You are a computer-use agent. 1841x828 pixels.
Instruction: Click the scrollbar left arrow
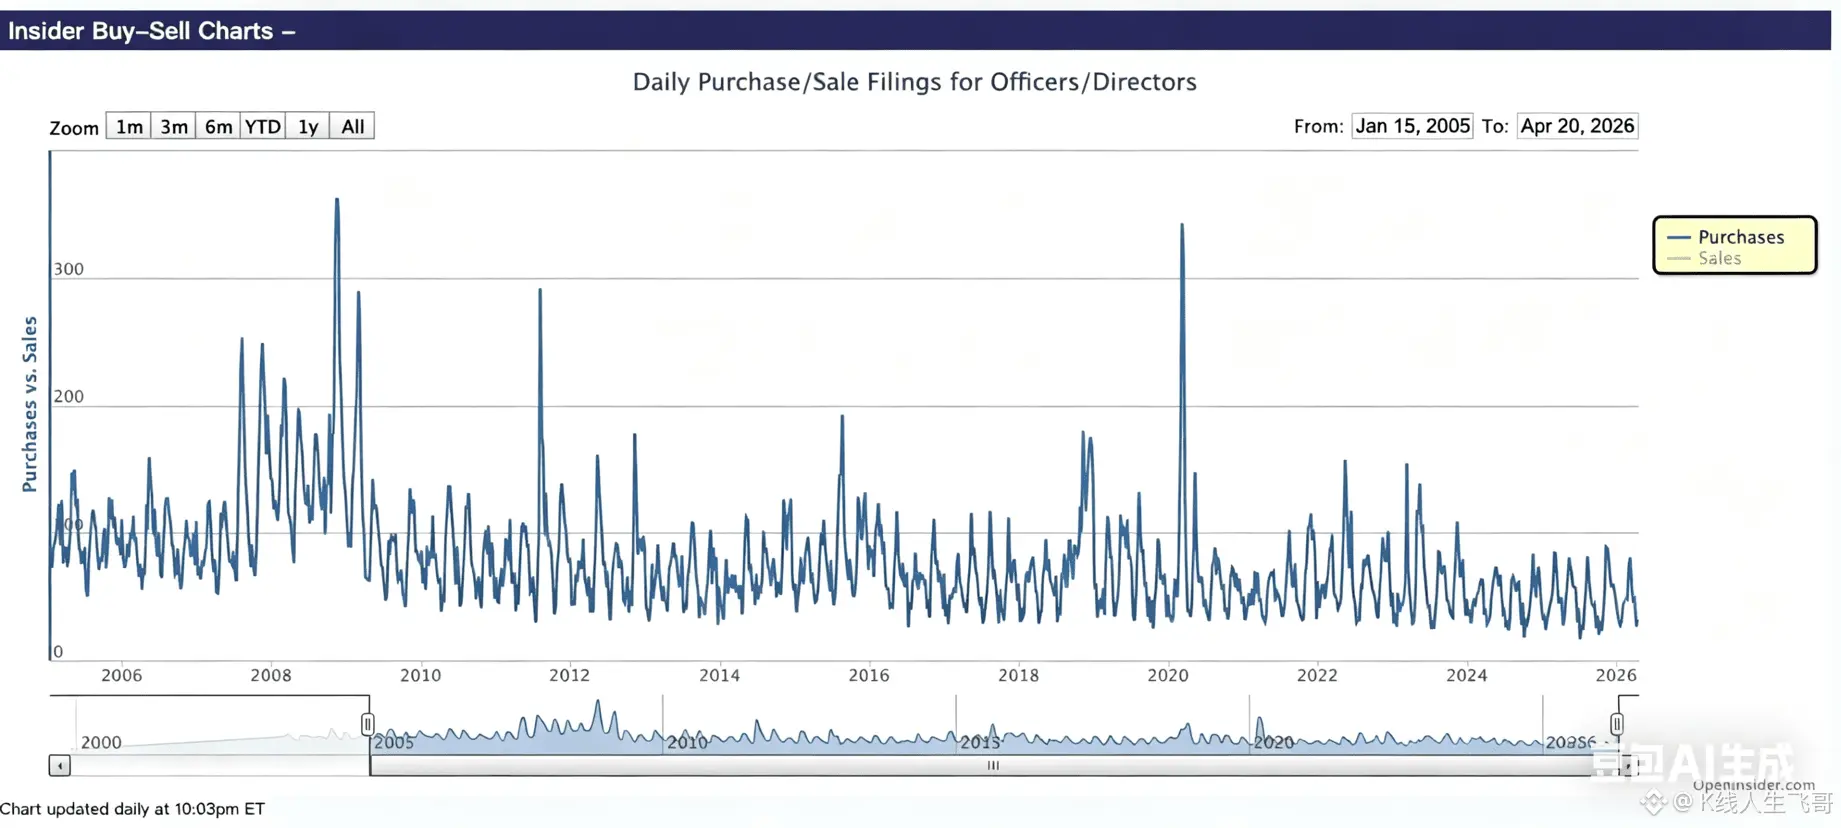pyautogui.click(x=60, y=766)
